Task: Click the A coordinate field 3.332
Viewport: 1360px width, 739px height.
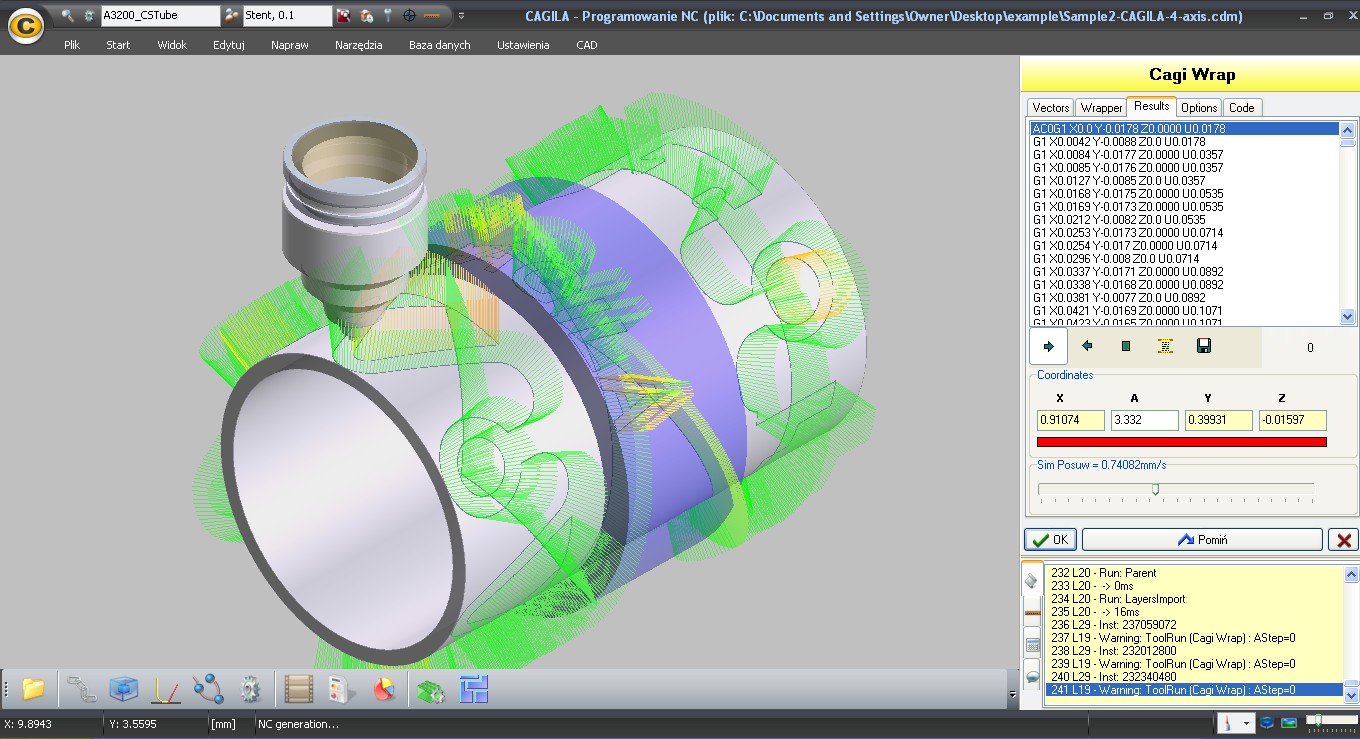Action: pyautogui.click(x=1145, y=421)
